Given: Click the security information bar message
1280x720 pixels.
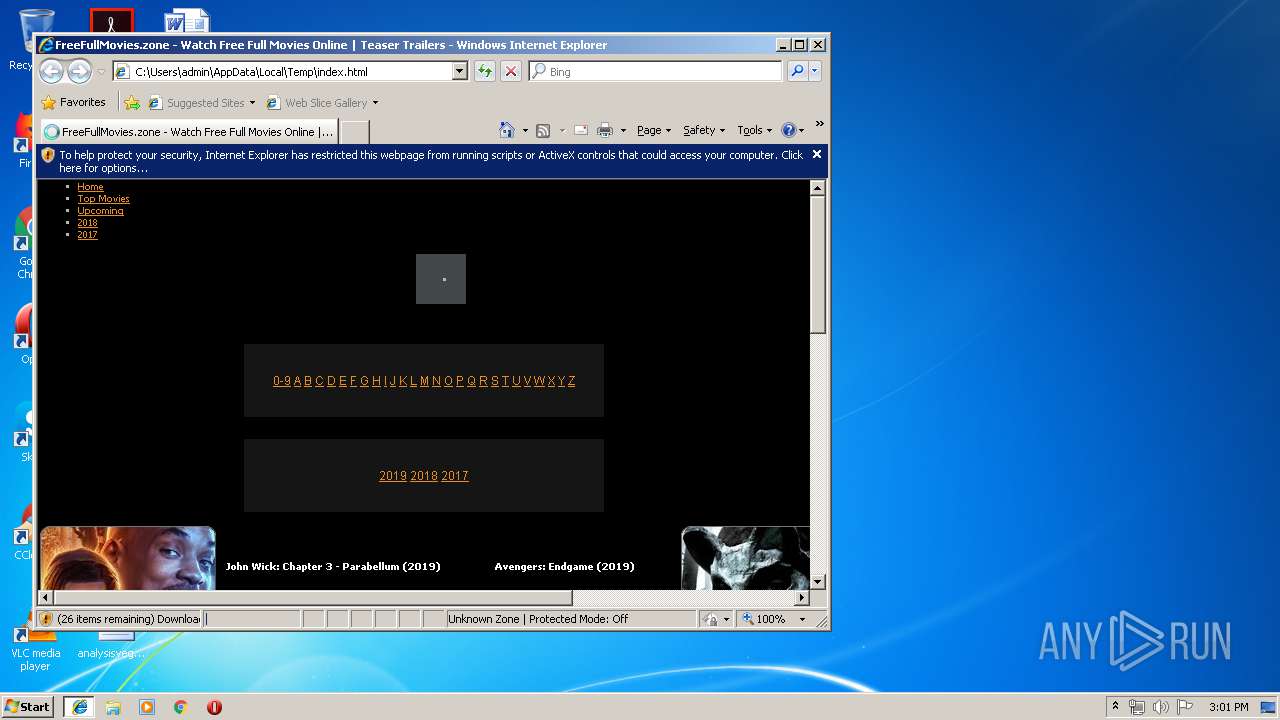Looking at the screenshot, I should (431, 161).
